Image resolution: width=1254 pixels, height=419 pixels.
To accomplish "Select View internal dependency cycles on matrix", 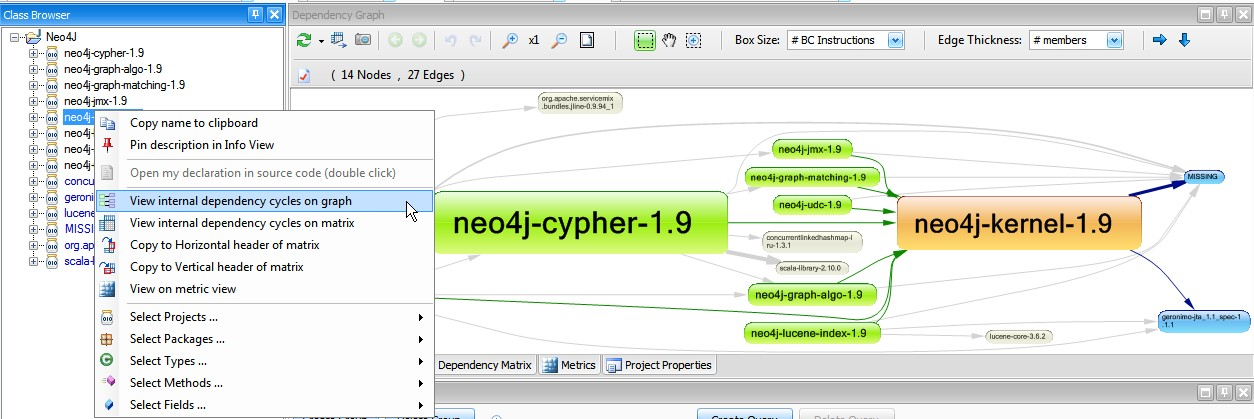I will point(264,223).
